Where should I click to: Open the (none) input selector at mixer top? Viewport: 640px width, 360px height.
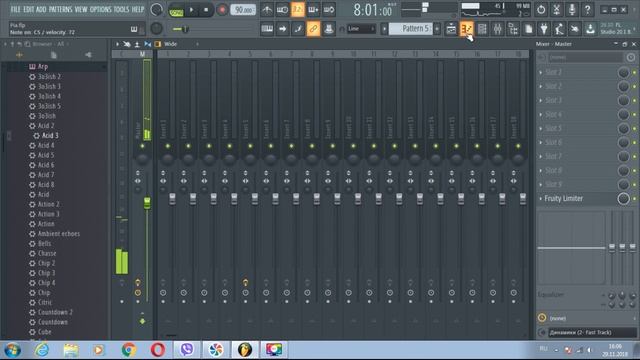[585, 58]
